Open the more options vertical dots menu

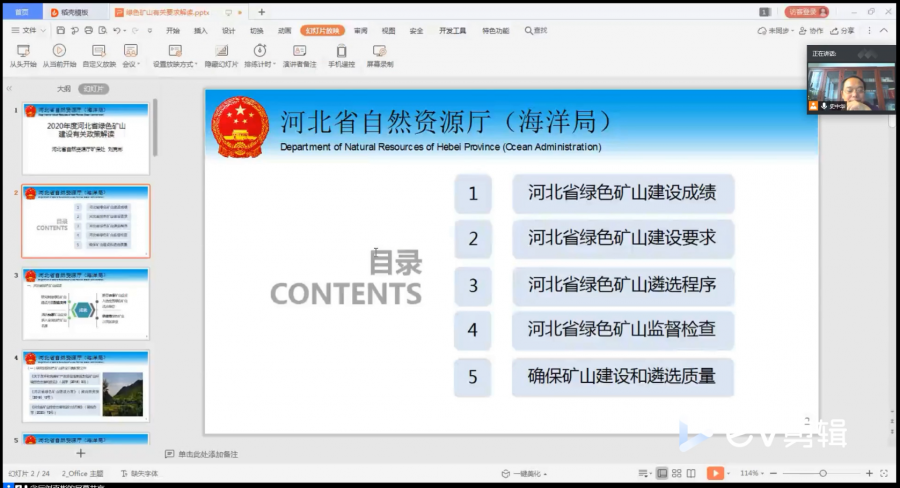(x=869, y=30)
